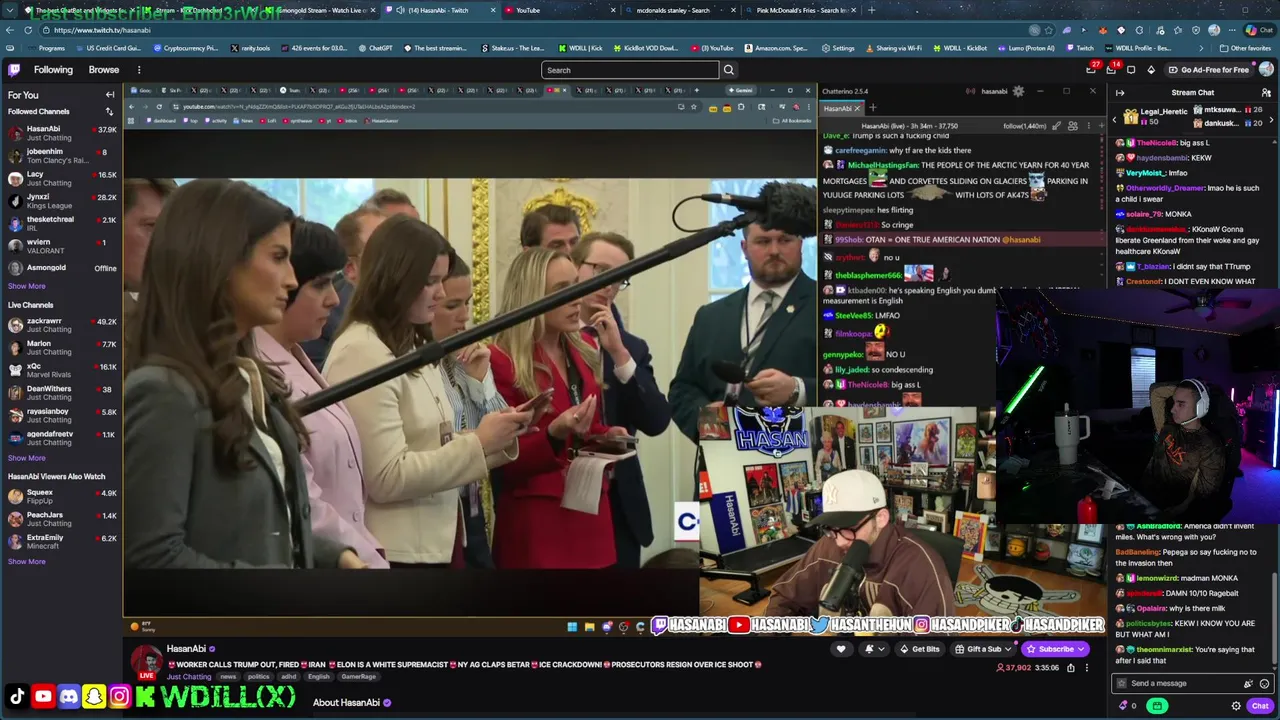Open the emote picker smiley in chat

point(1264,683)
